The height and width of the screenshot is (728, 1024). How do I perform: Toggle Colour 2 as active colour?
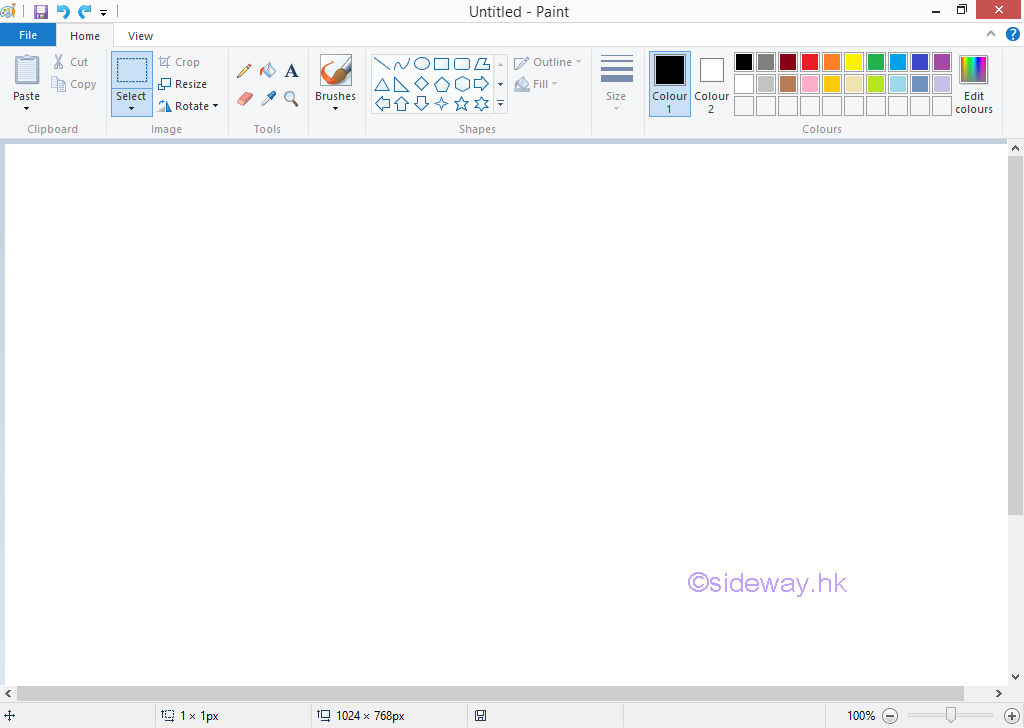point(711,83)
